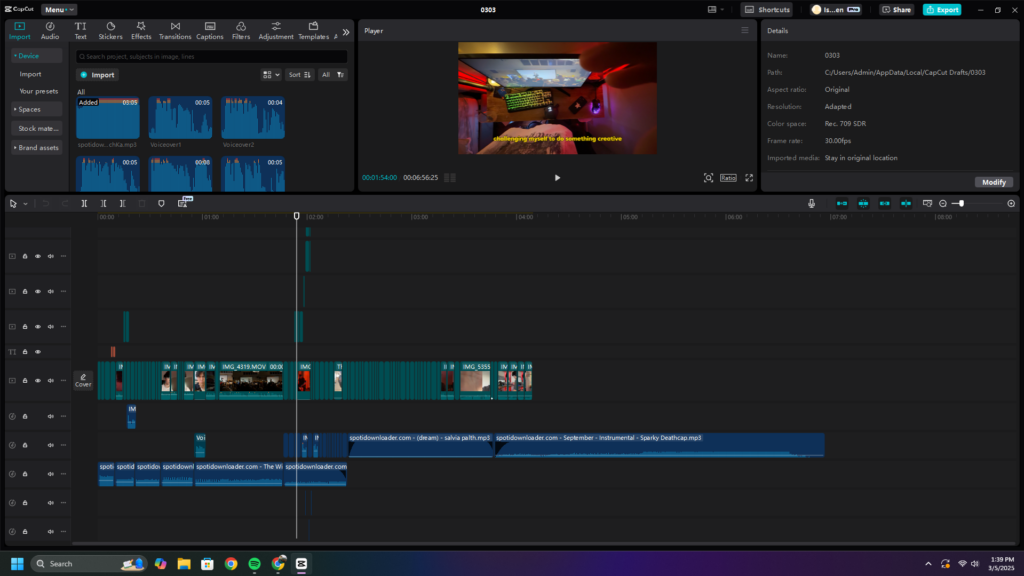
Task: Open the Menu dropdown
Action: point(59,10)
